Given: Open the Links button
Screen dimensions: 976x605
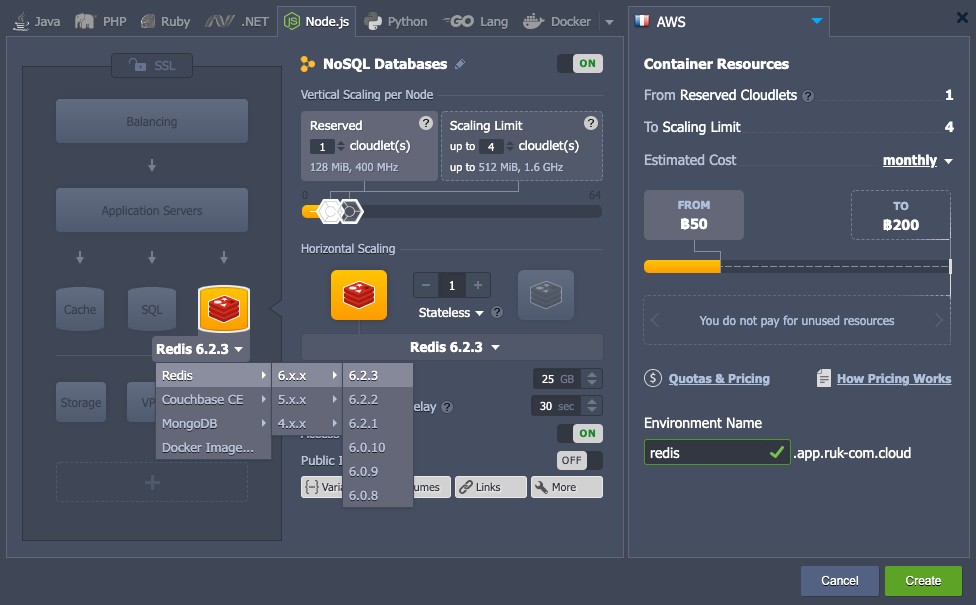Looking at the screenshot, I should tap(490, 487).
